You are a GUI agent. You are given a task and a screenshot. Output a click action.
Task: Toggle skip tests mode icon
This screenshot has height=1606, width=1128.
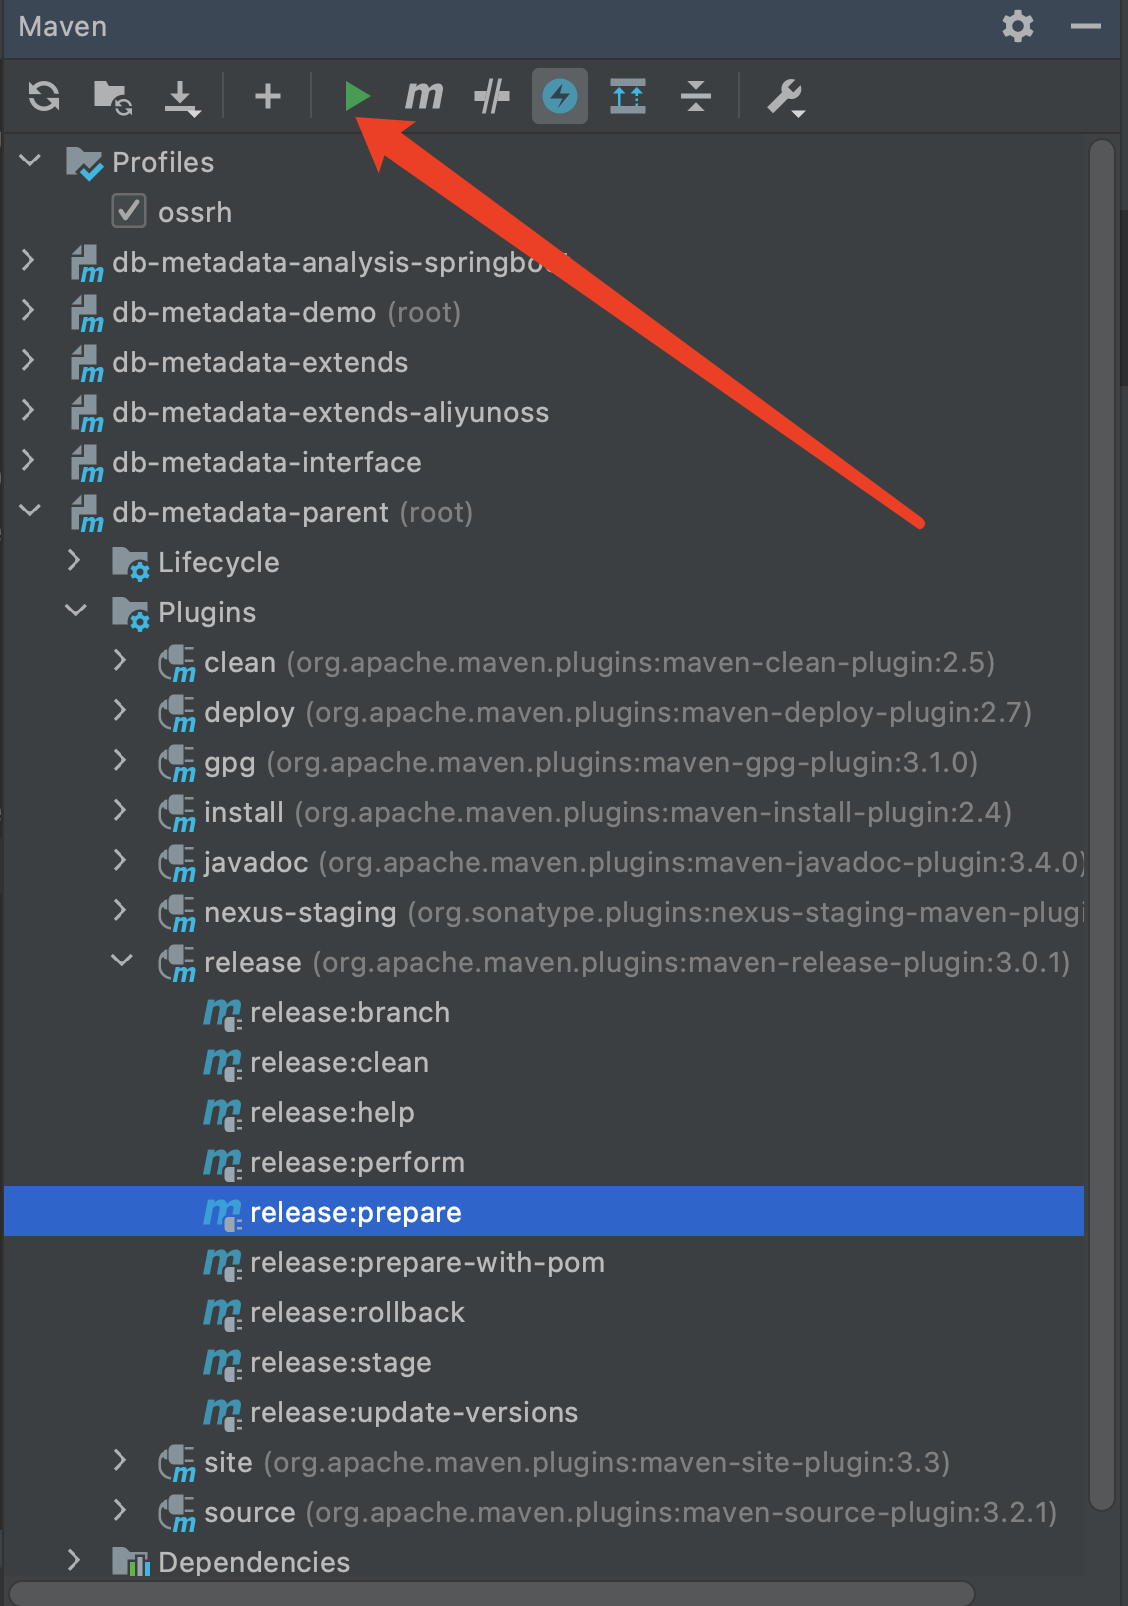[x=492, y=96]
